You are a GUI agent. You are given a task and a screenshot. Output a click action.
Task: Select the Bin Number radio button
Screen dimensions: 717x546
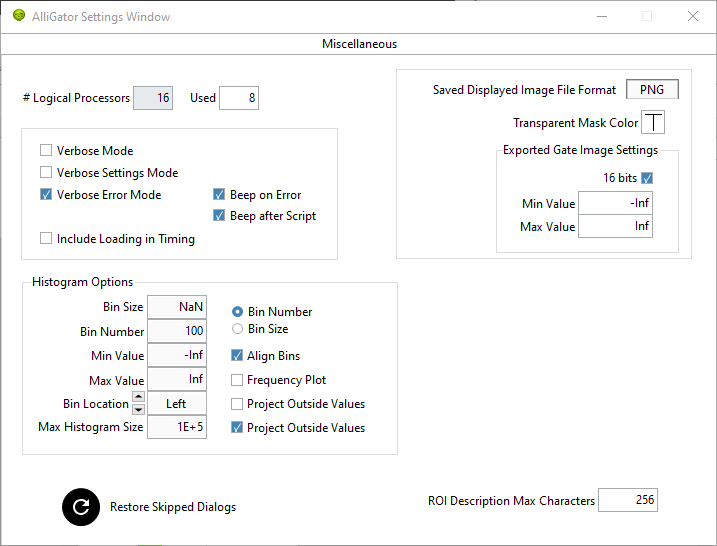point(237,312)
